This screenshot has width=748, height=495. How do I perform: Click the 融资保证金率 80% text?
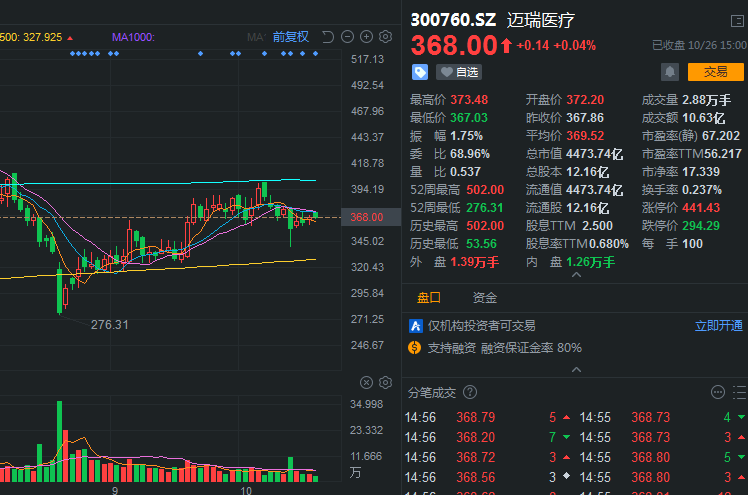531,348
